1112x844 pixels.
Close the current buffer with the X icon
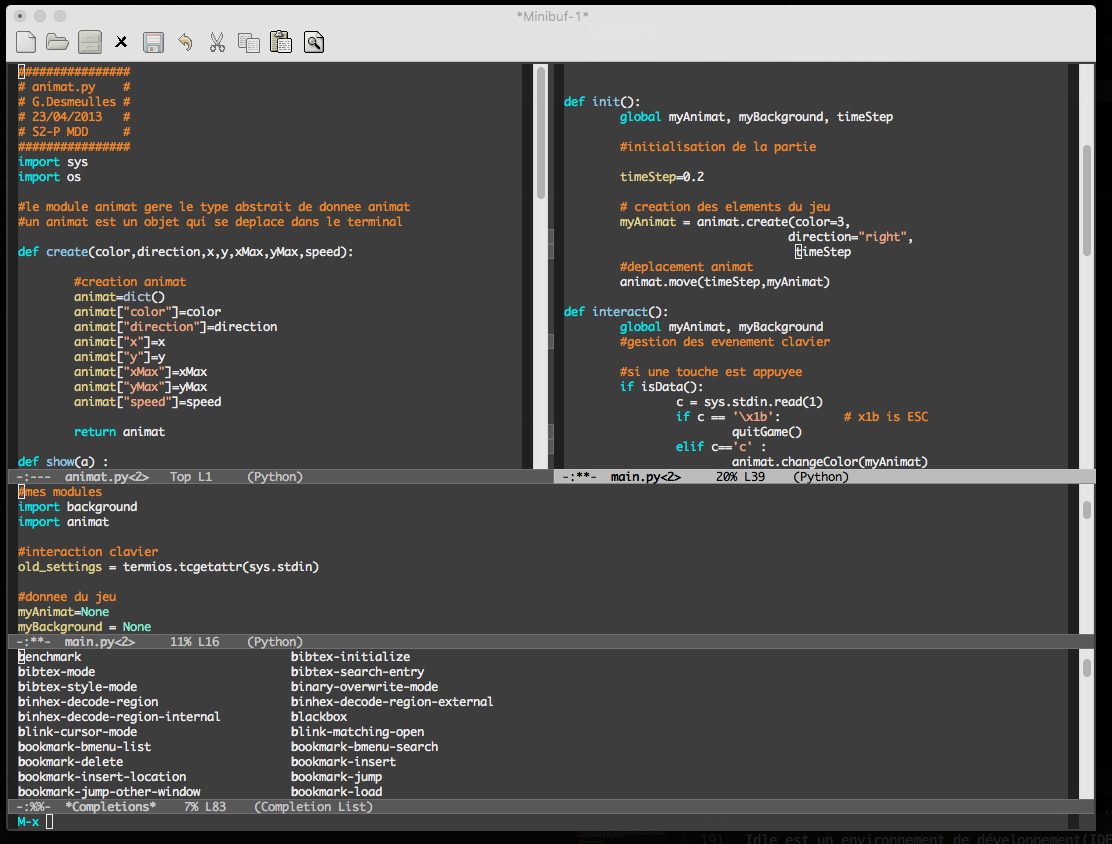click(121, 41)
